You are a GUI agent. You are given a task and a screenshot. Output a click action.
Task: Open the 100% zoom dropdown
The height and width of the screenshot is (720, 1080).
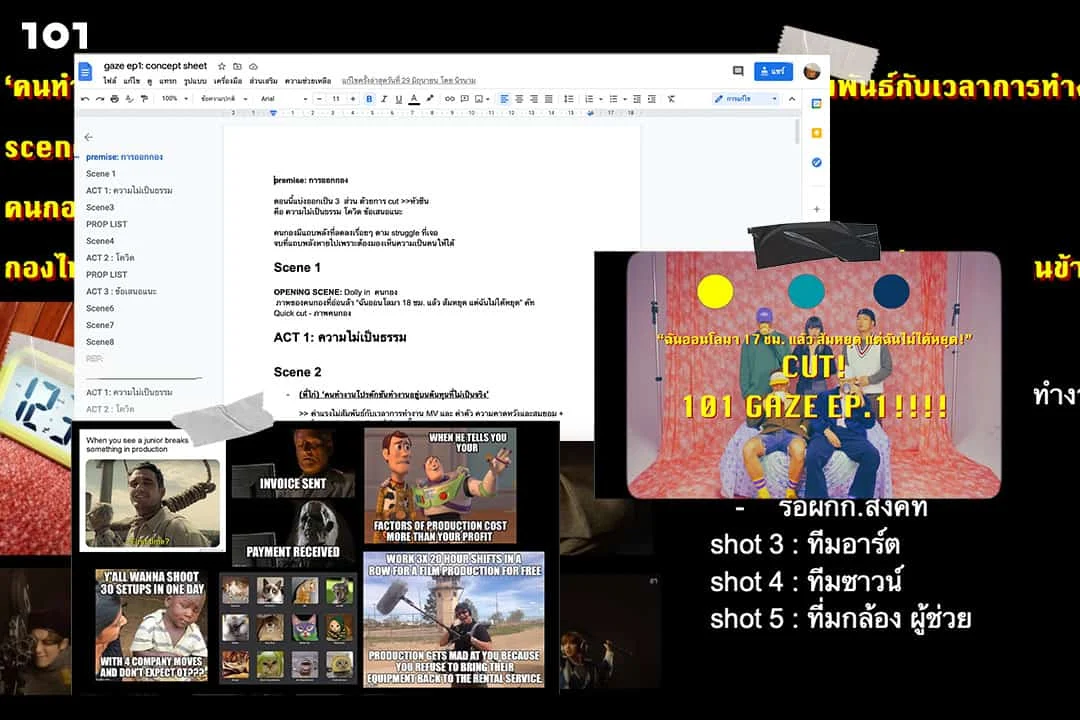point(173,99)
